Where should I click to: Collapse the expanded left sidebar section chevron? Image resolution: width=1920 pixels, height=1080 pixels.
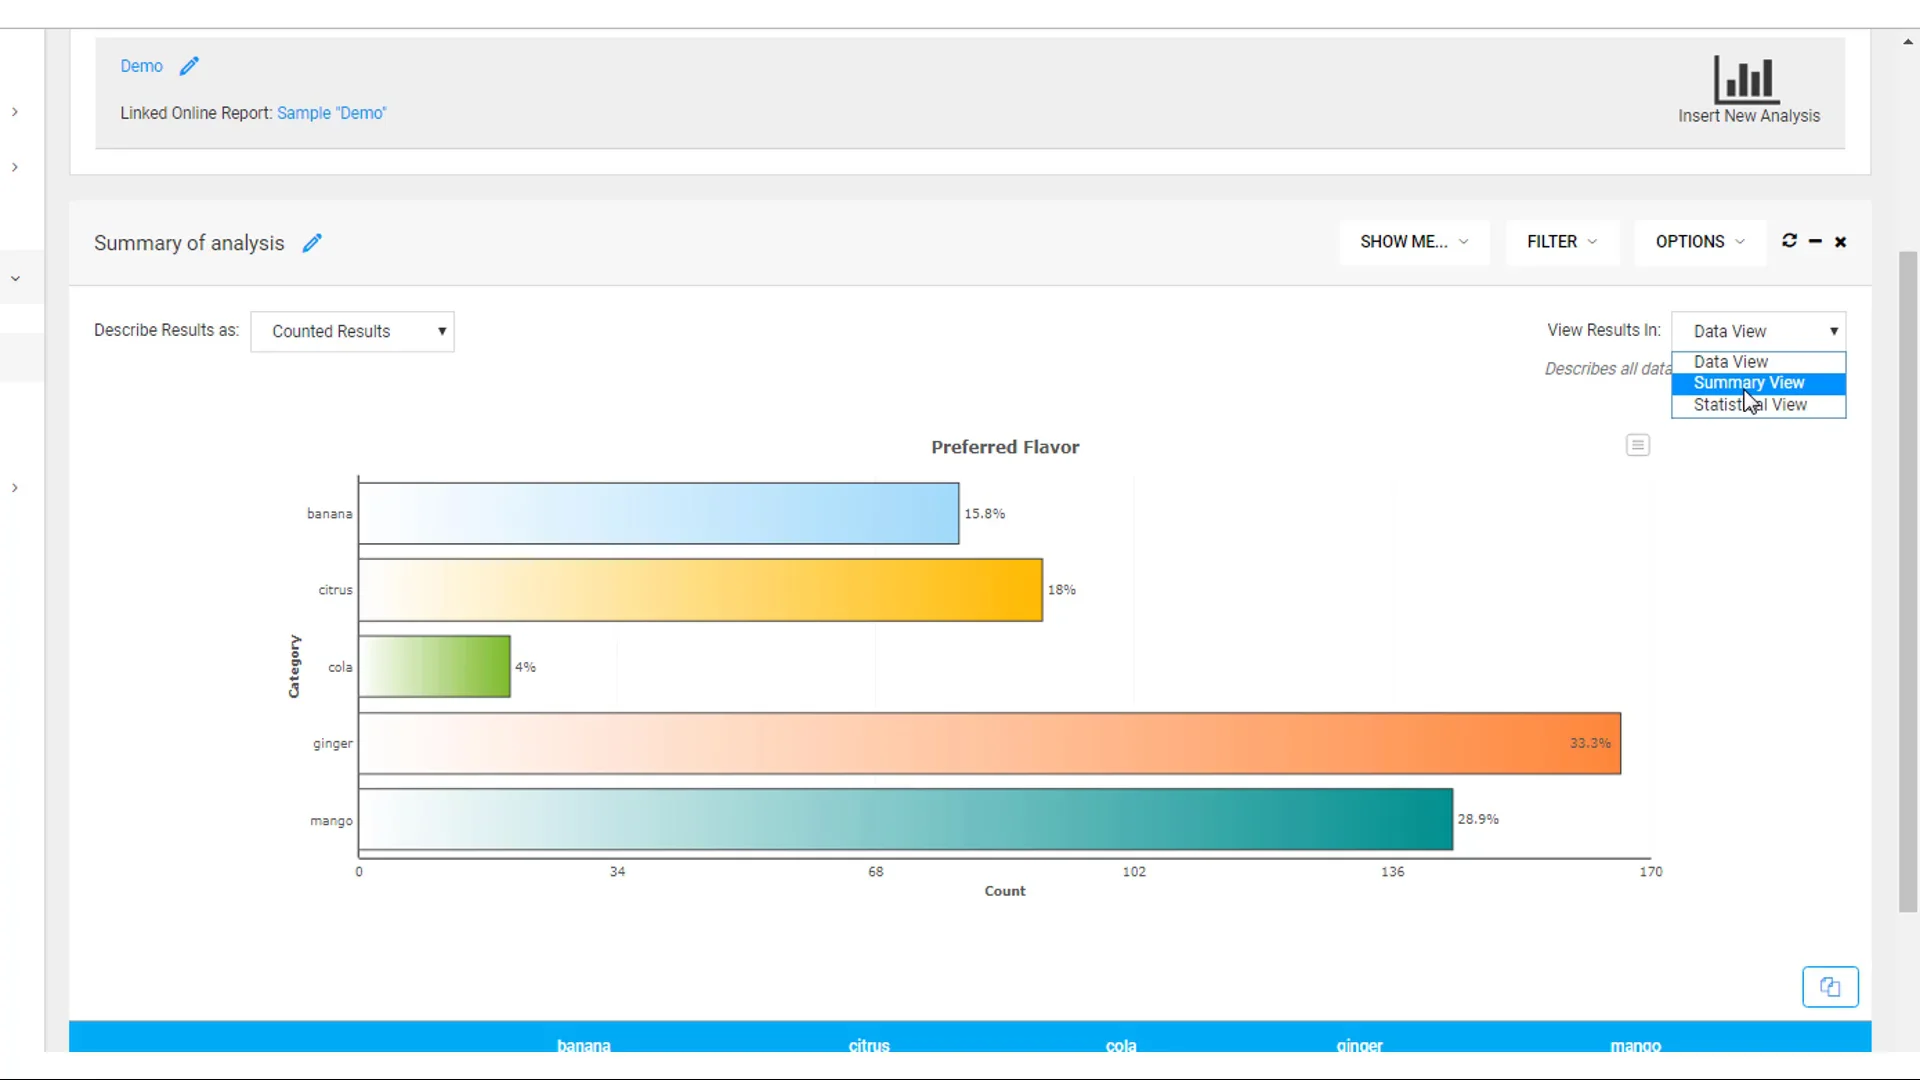15,278
